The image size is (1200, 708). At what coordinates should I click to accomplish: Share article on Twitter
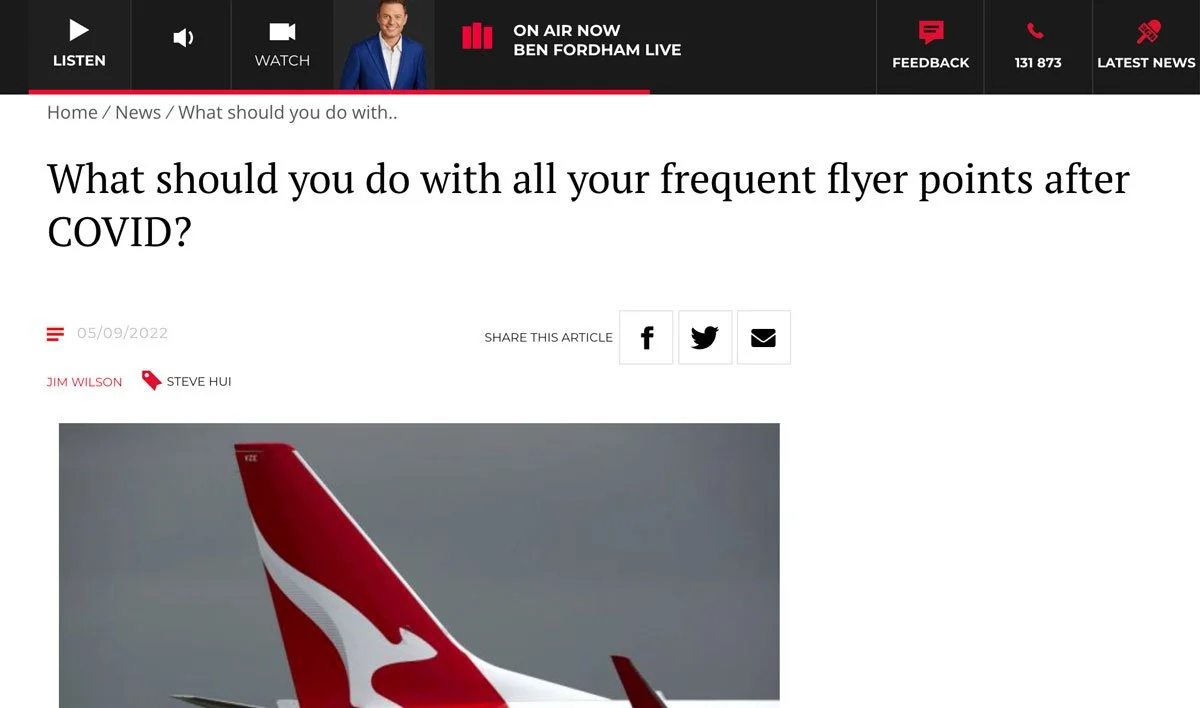[705, 337]
